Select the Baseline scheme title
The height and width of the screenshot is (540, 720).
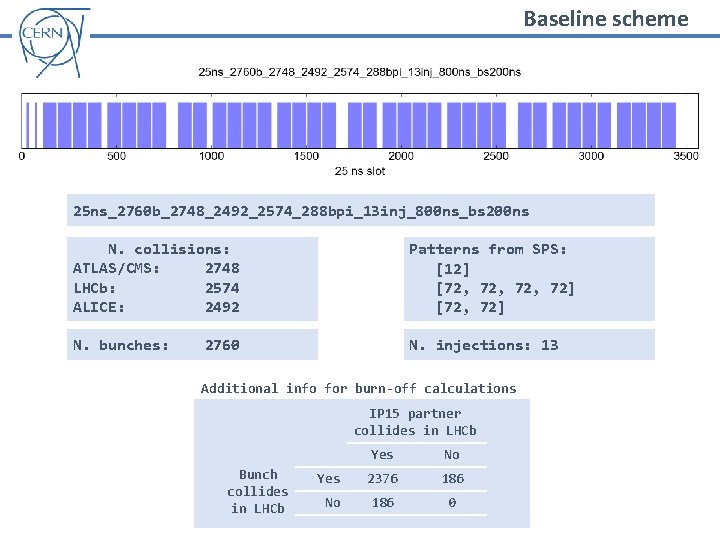click(x=606, y=19)
